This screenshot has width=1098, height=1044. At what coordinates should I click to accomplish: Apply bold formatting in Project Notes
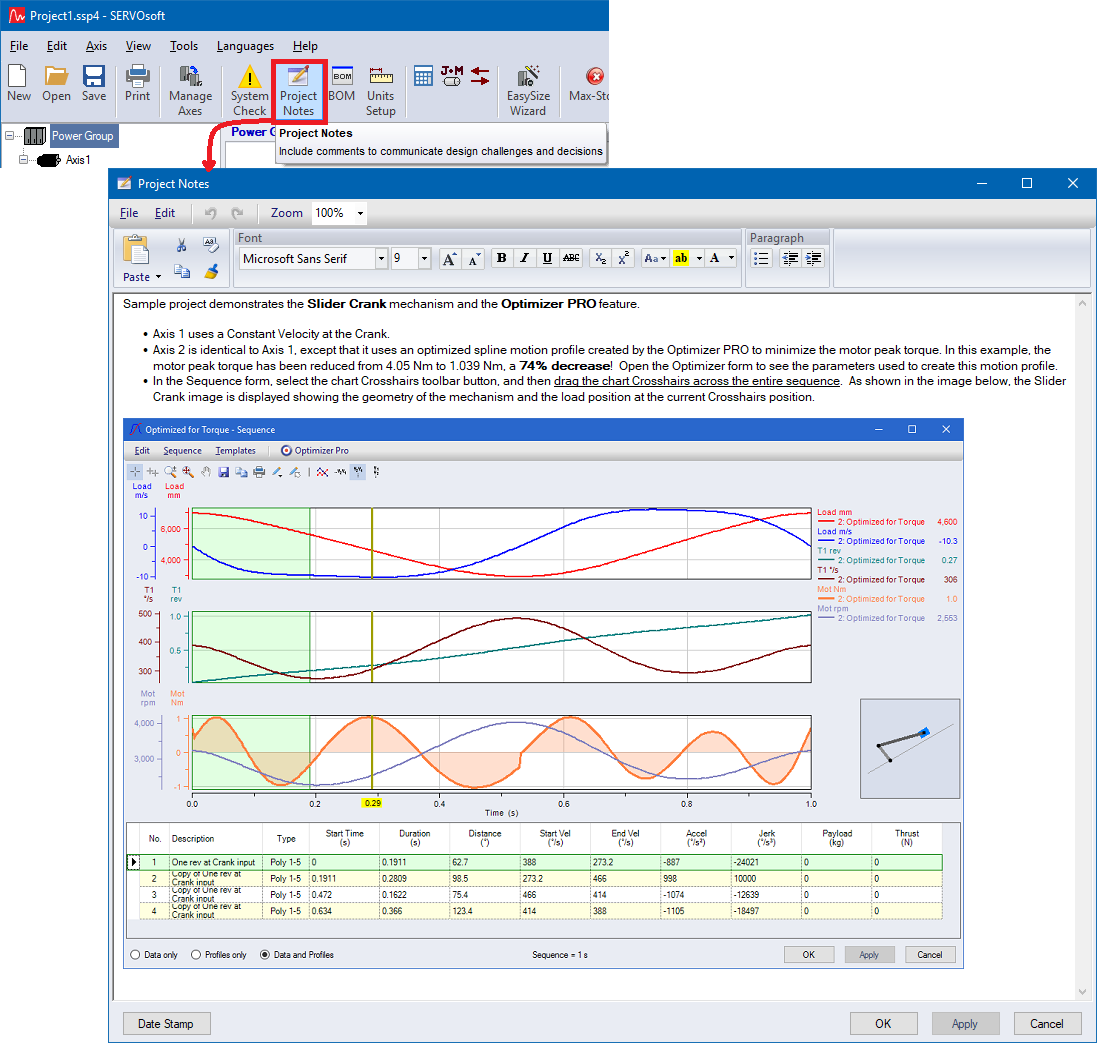coord(501,258)
